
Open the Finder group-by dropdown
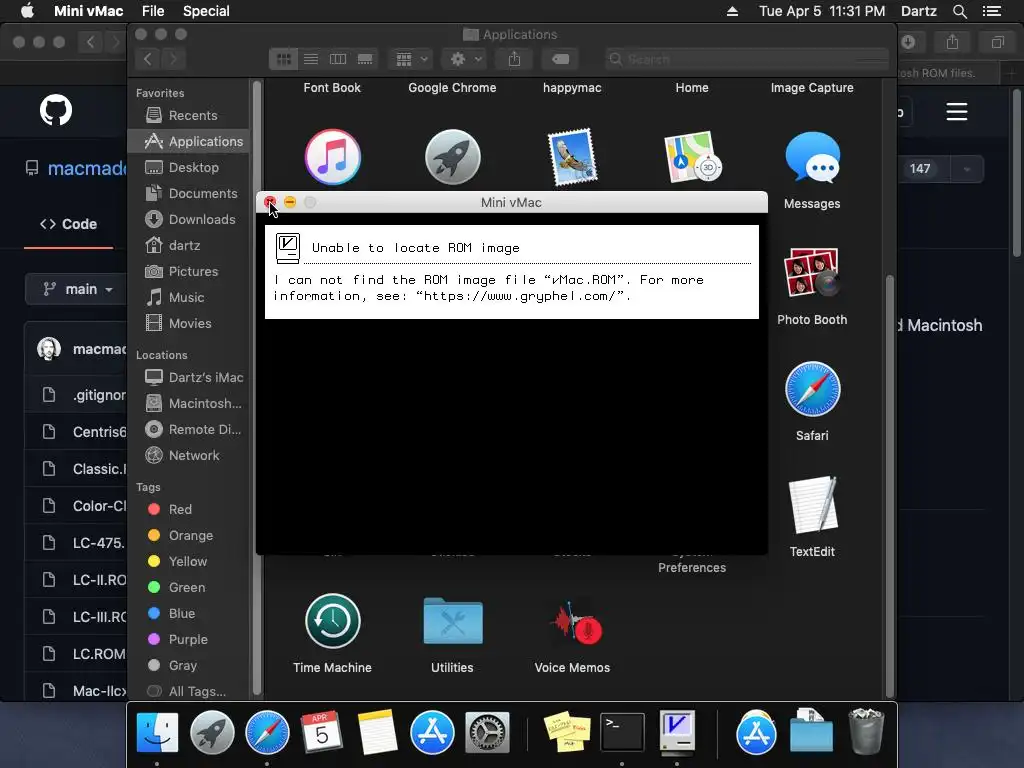click(x=411, y=59)
